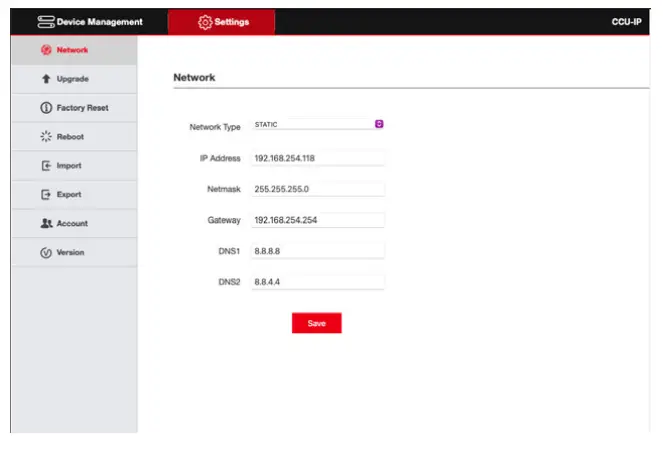Image resolution: width=663 pixels, height=453 pixels.
Task: Click the DNS1 label
Action: pyautogui.click(x=229, y=251)
